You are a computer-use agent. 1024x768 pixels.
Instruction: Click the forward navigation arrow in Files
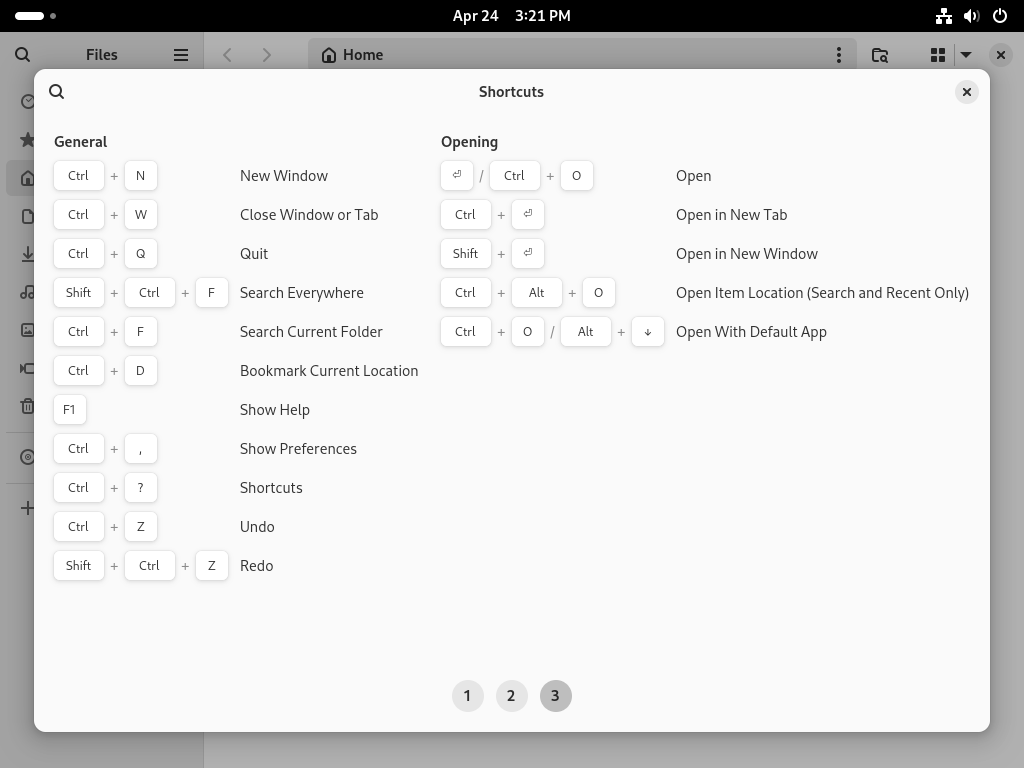pyautogui.click(x=266, y=55)
